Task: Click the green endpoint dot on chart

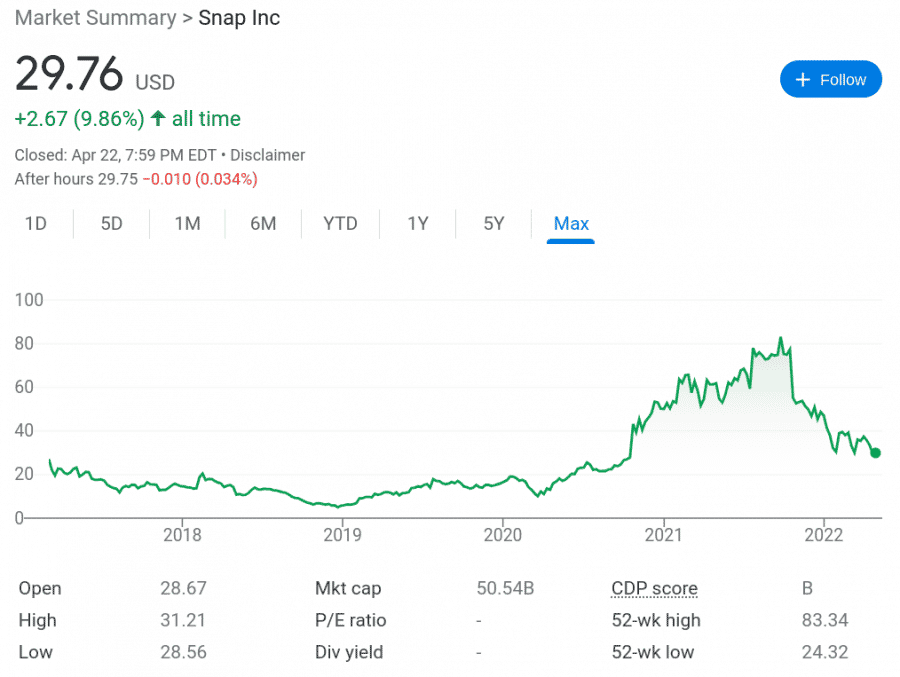Action: (875, 452)
